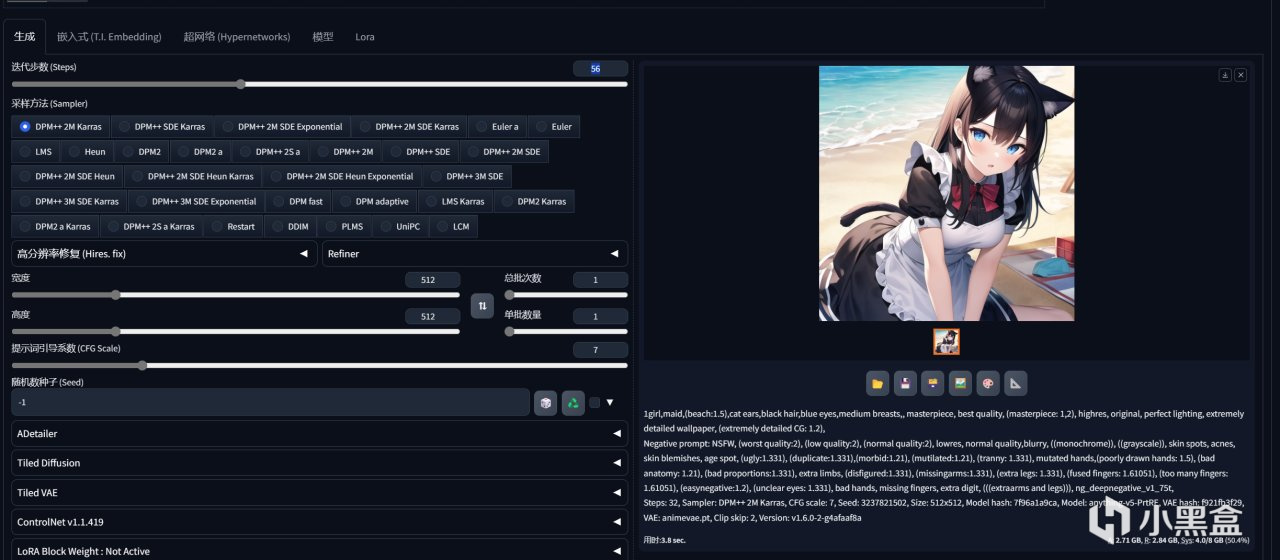Screen dimensions: 1280x560
Task: Open the Lora tab
Action: [365, 37]
